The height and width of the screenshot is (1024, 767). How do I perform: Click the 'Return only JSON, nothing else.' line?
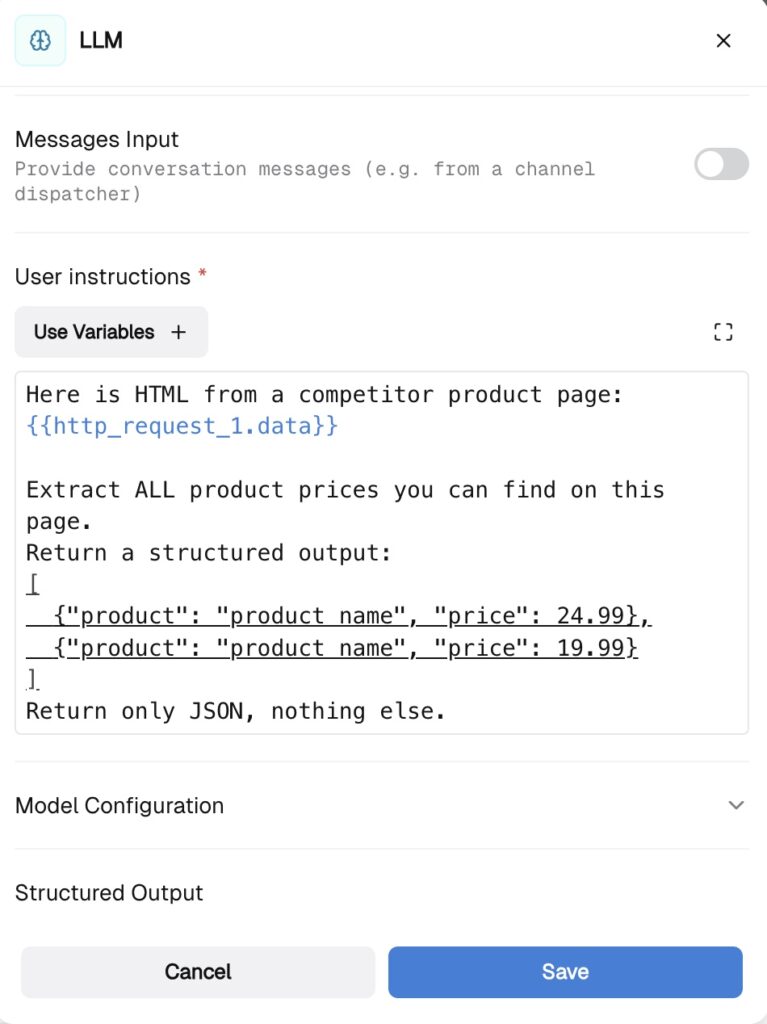(x=235, y=711)
